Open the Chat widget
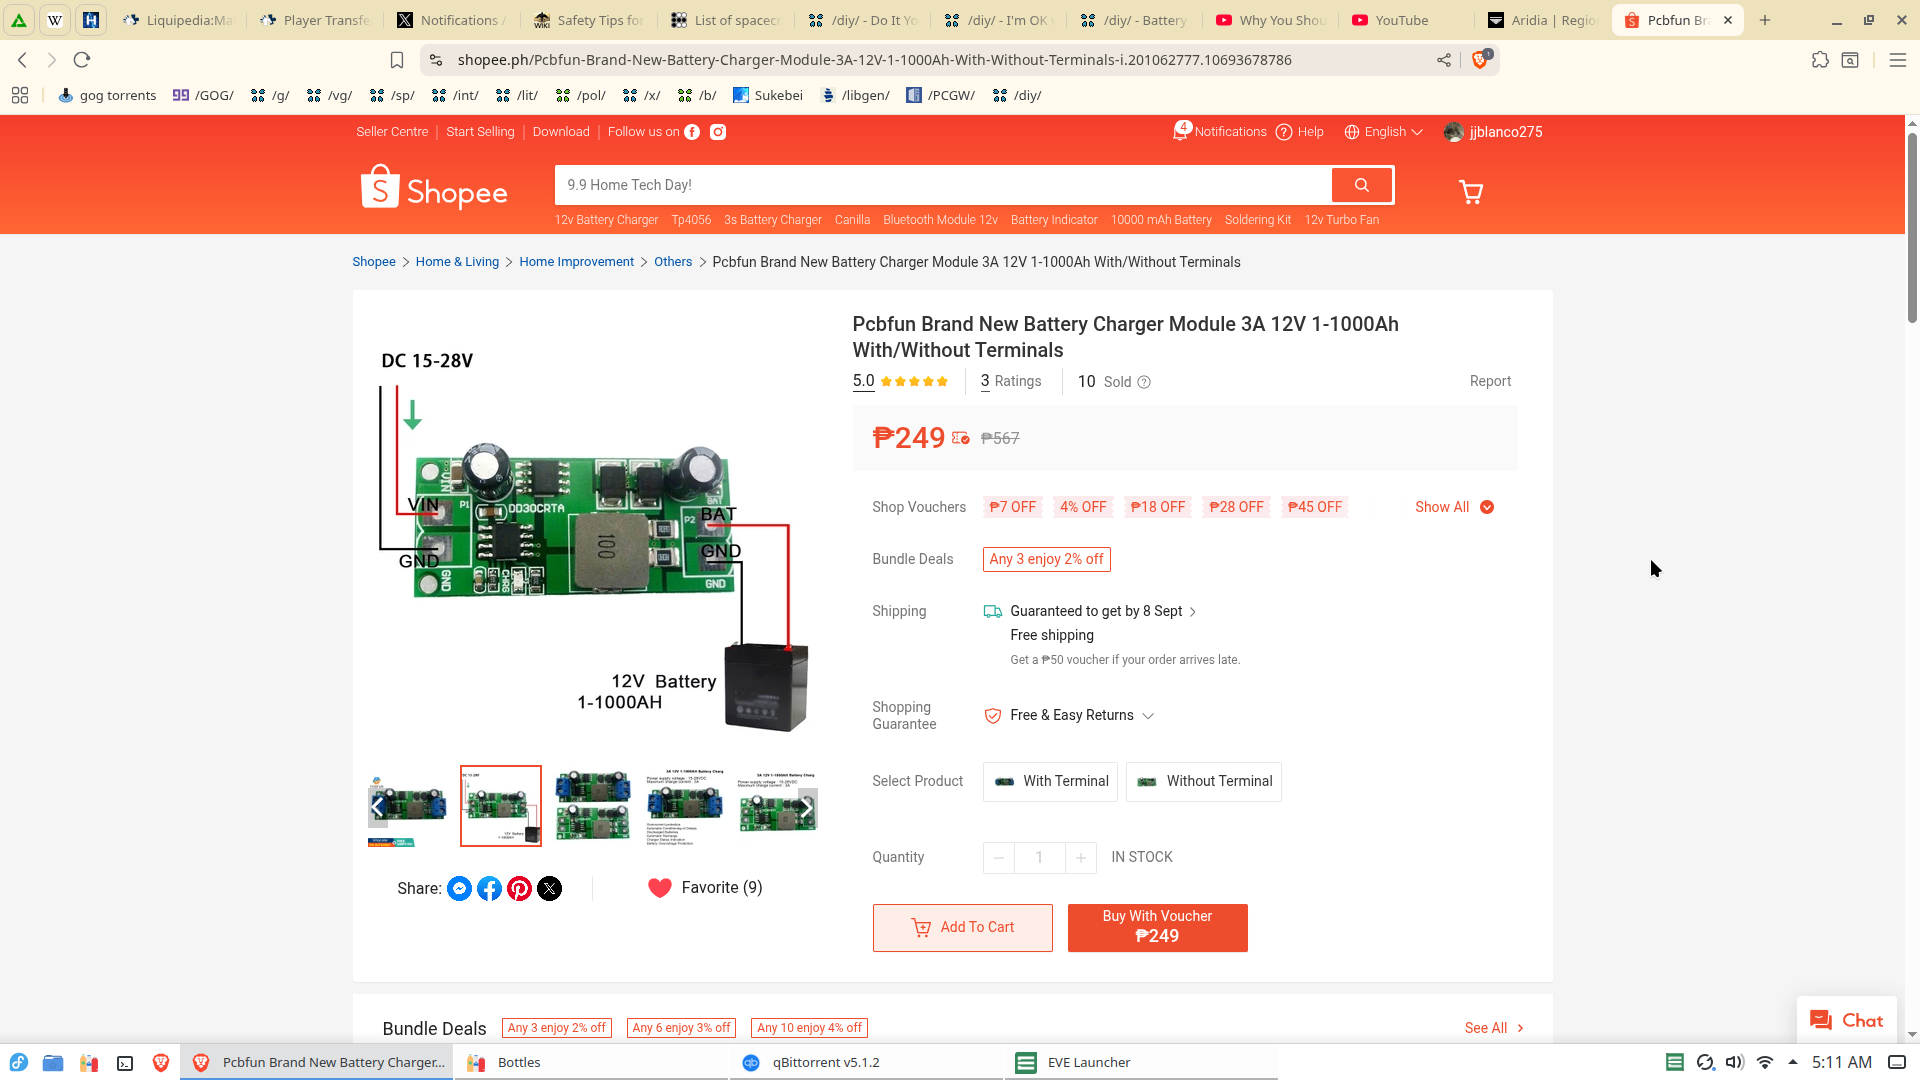This screenshot has width=1920, height=1080. click(x=1846, y=1021)
